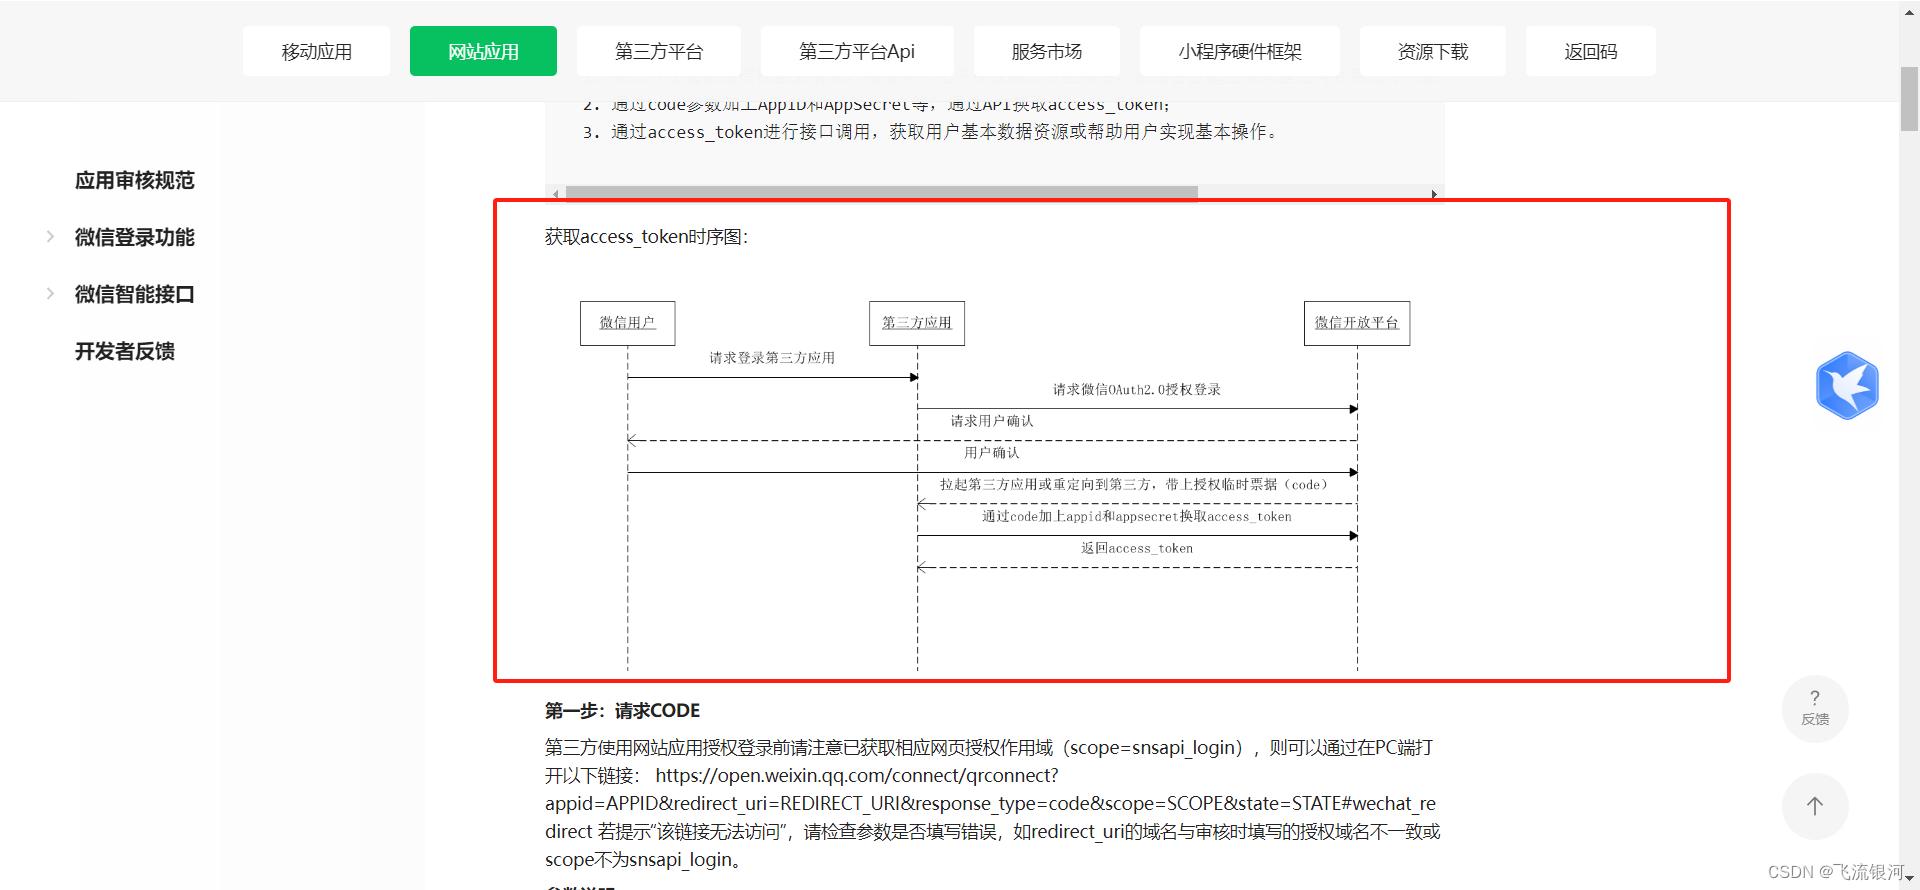Open the 小程序硬件框架 tab
Image resolution: width=1920 pixels, height=890 pixels.
point(1240,51)
